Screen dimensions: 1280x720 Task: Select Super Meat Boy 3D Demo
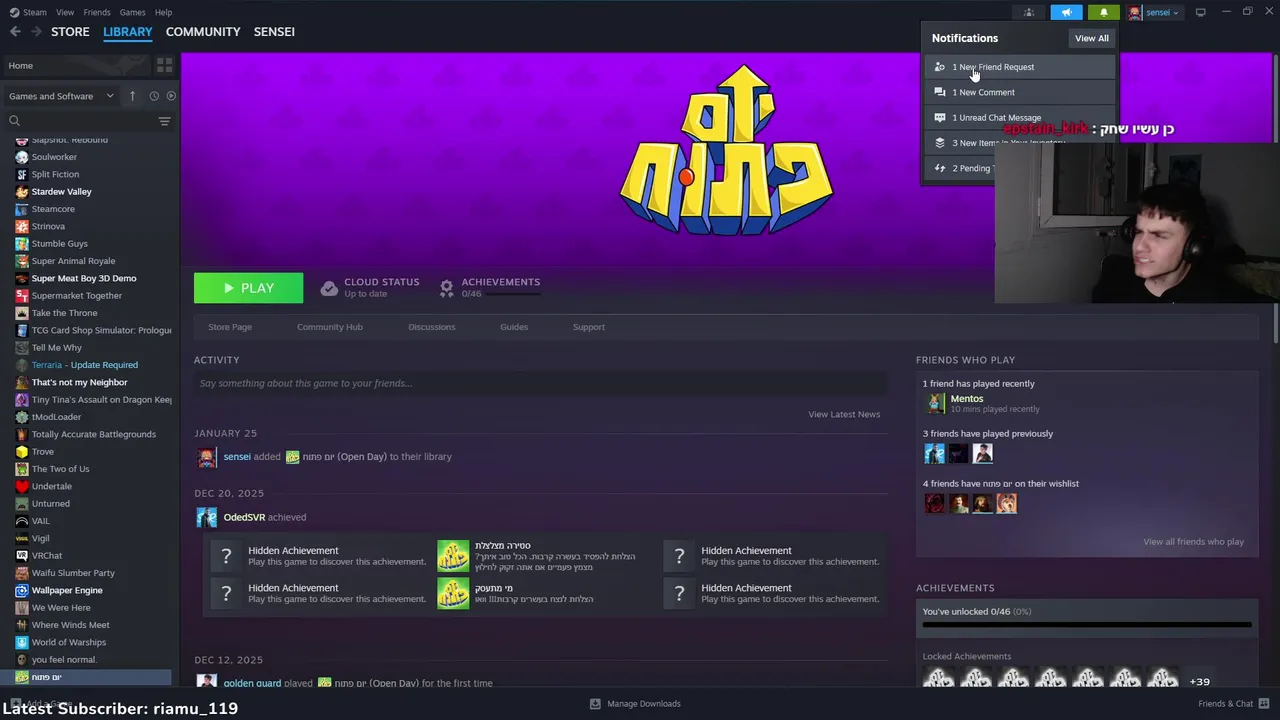pos(84,278)
